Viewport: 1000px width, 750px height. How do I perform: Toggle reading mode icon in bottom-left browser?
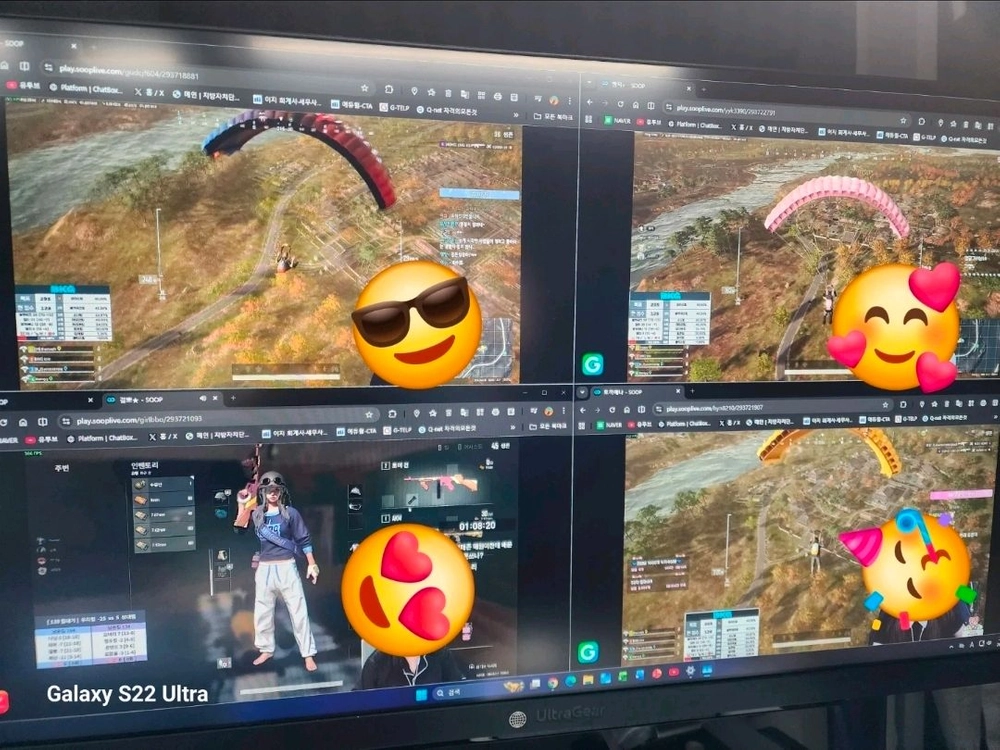pos(43,422)
